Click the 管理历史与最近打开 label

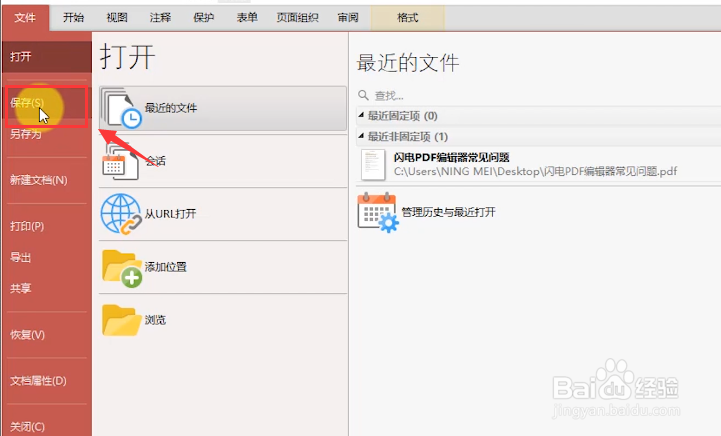(x=448, y=212)
